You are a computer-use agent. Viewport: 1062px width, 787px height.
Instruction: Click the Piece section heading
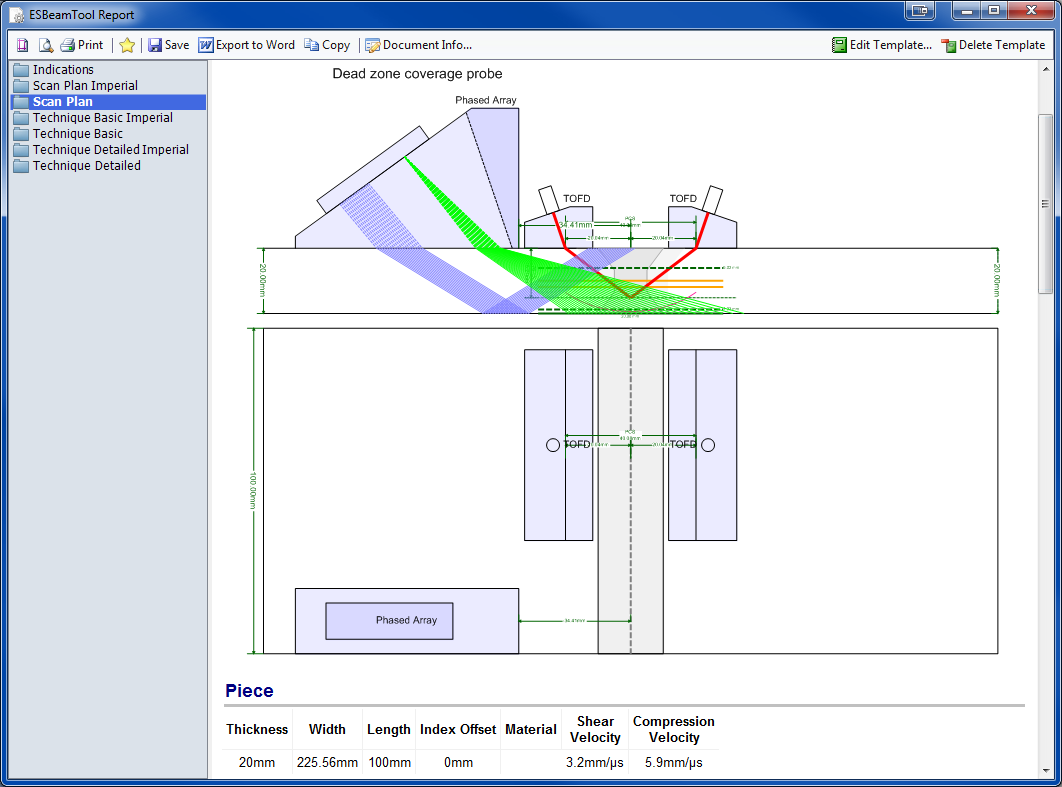coord(249,691)
